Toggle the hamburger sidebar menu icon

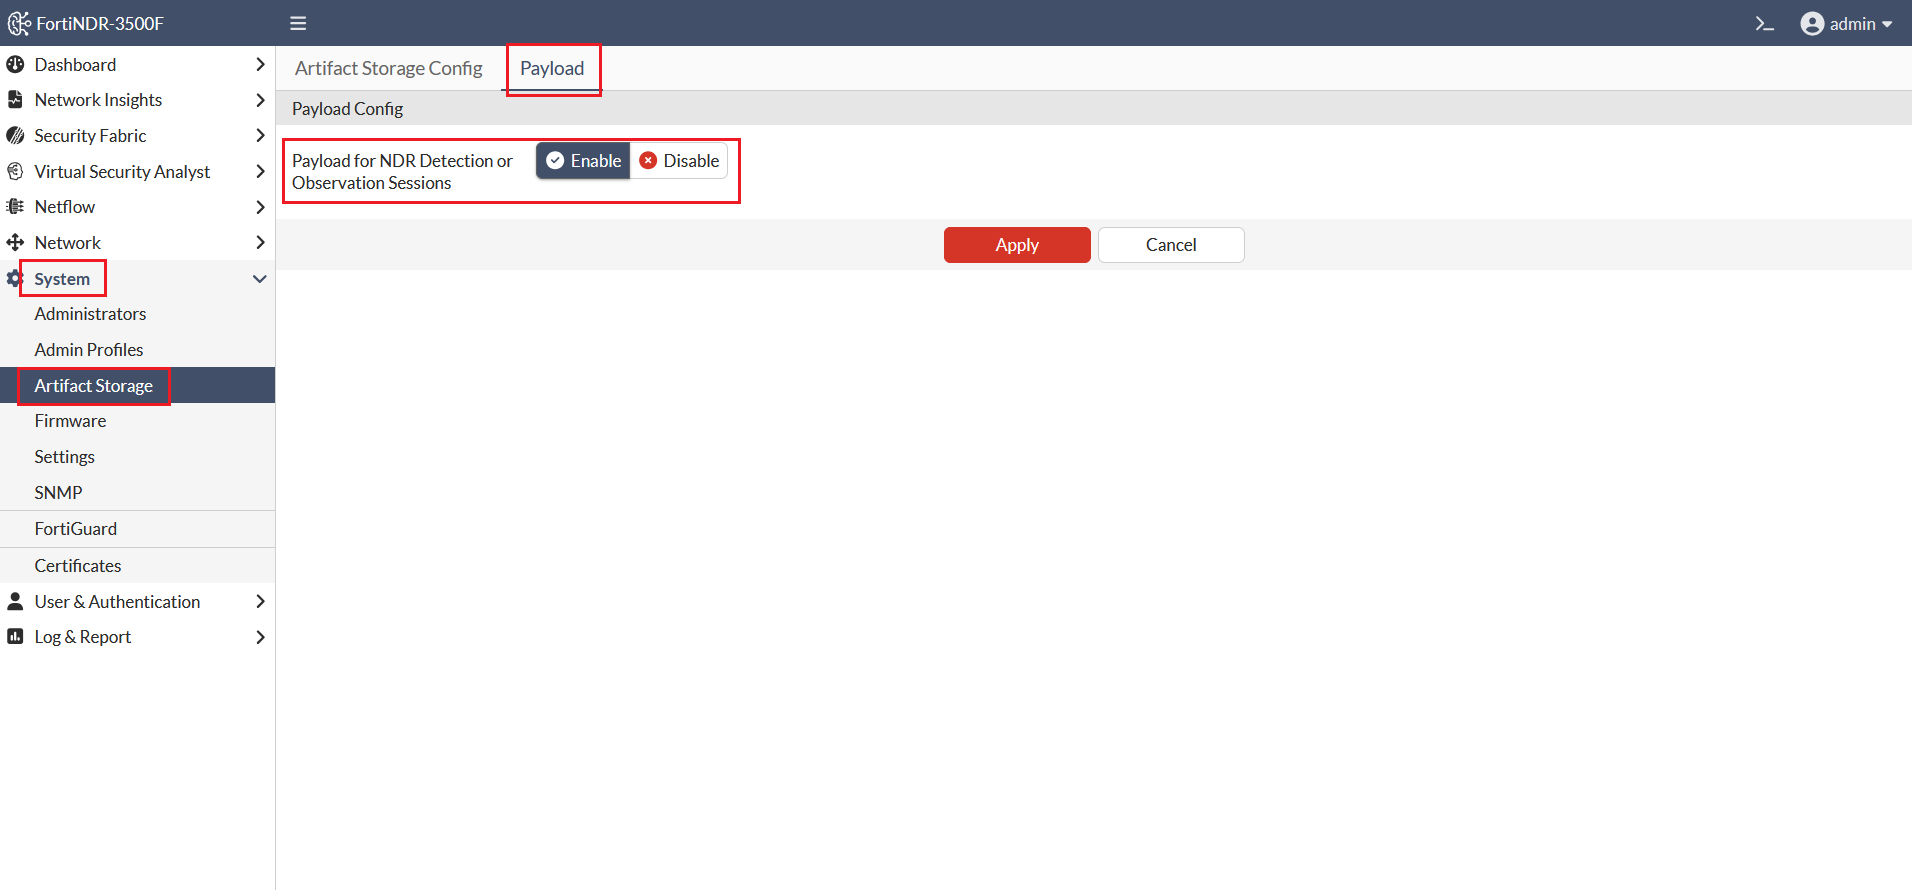(x=298, y=23)
